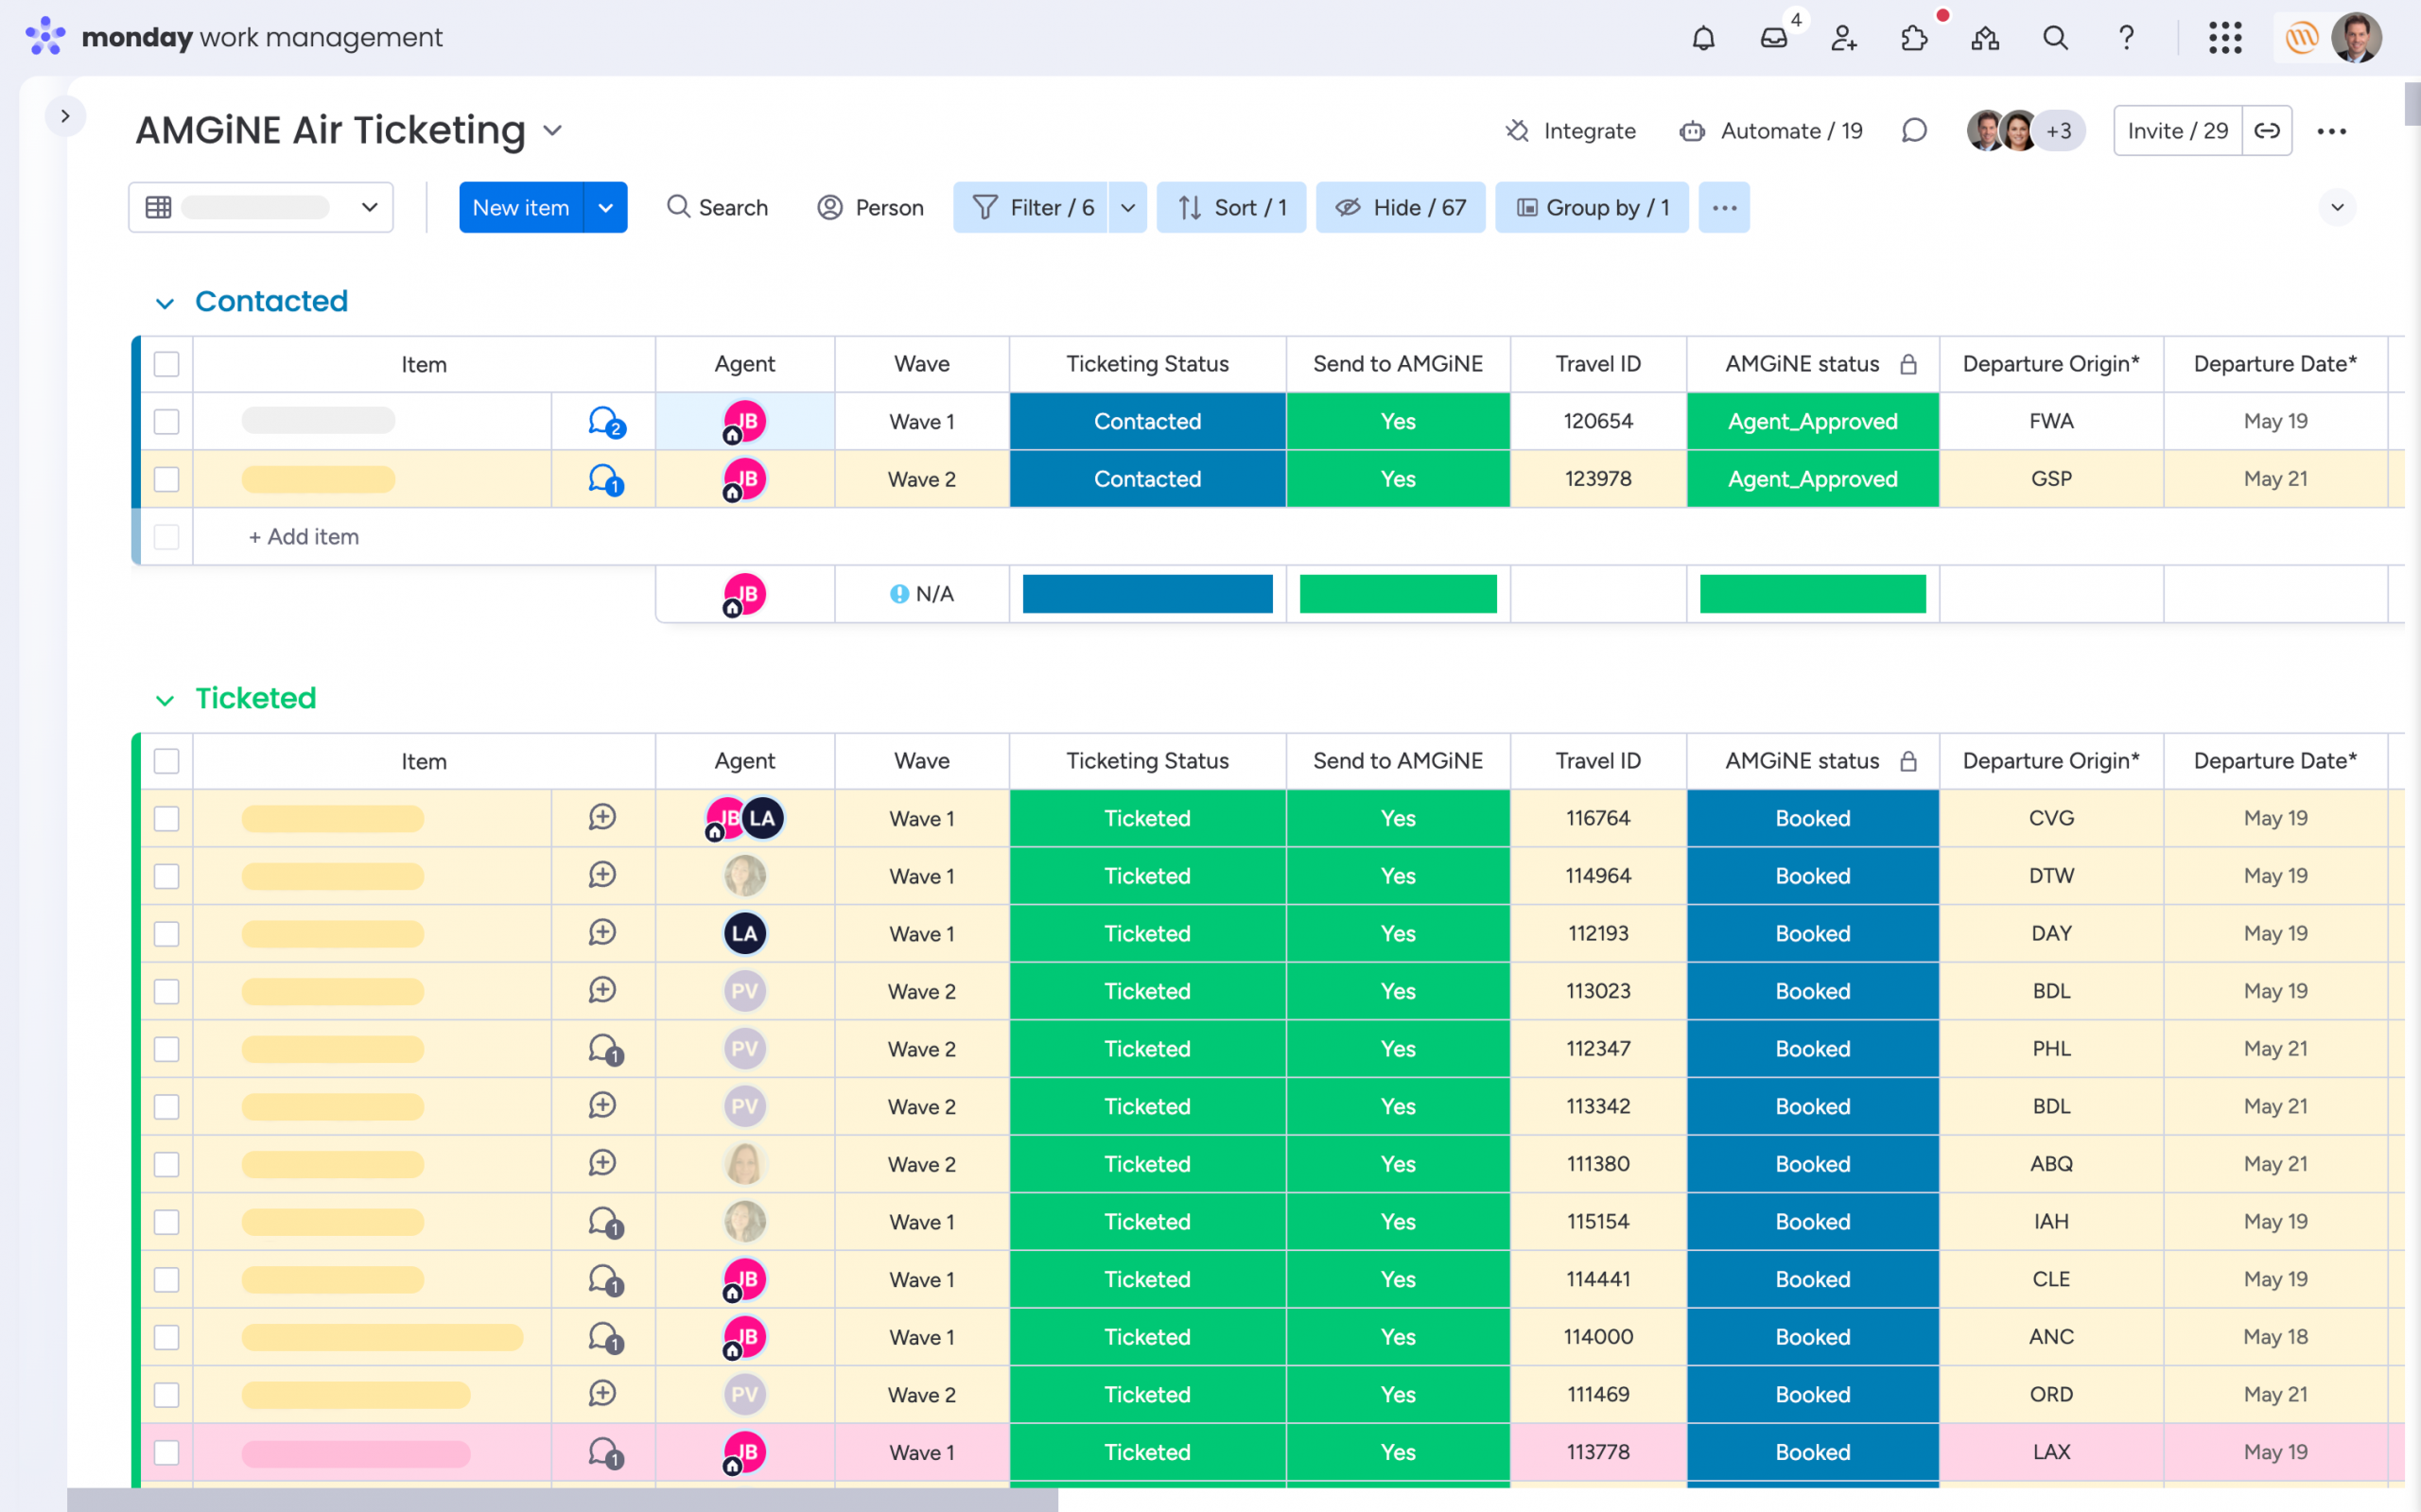Image resolution: width=2421 pixels, height=1512 pixels.
Task: Add update on Travel ID 116764 row
Action: click(x=602, y=818)
